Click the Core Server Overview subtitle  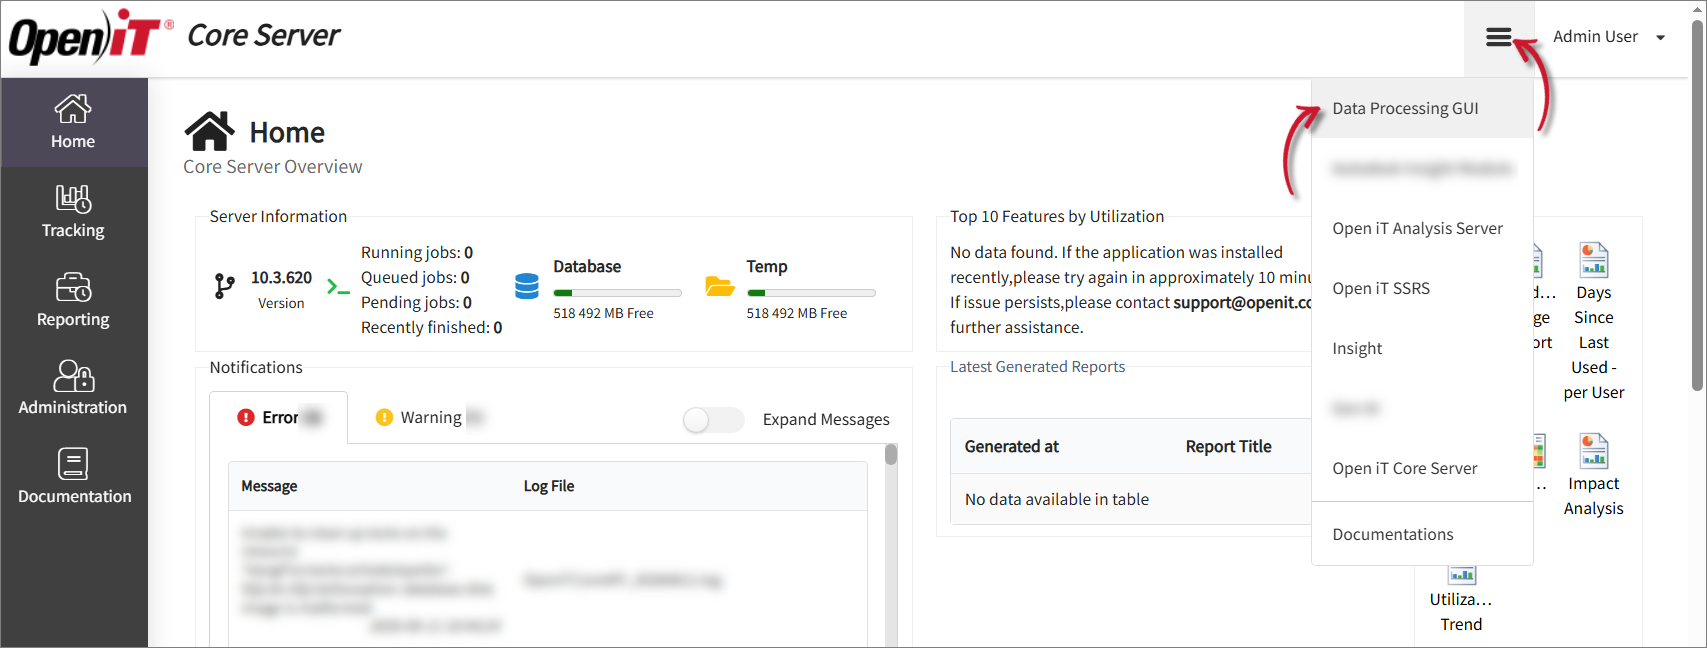click(273, 167)
